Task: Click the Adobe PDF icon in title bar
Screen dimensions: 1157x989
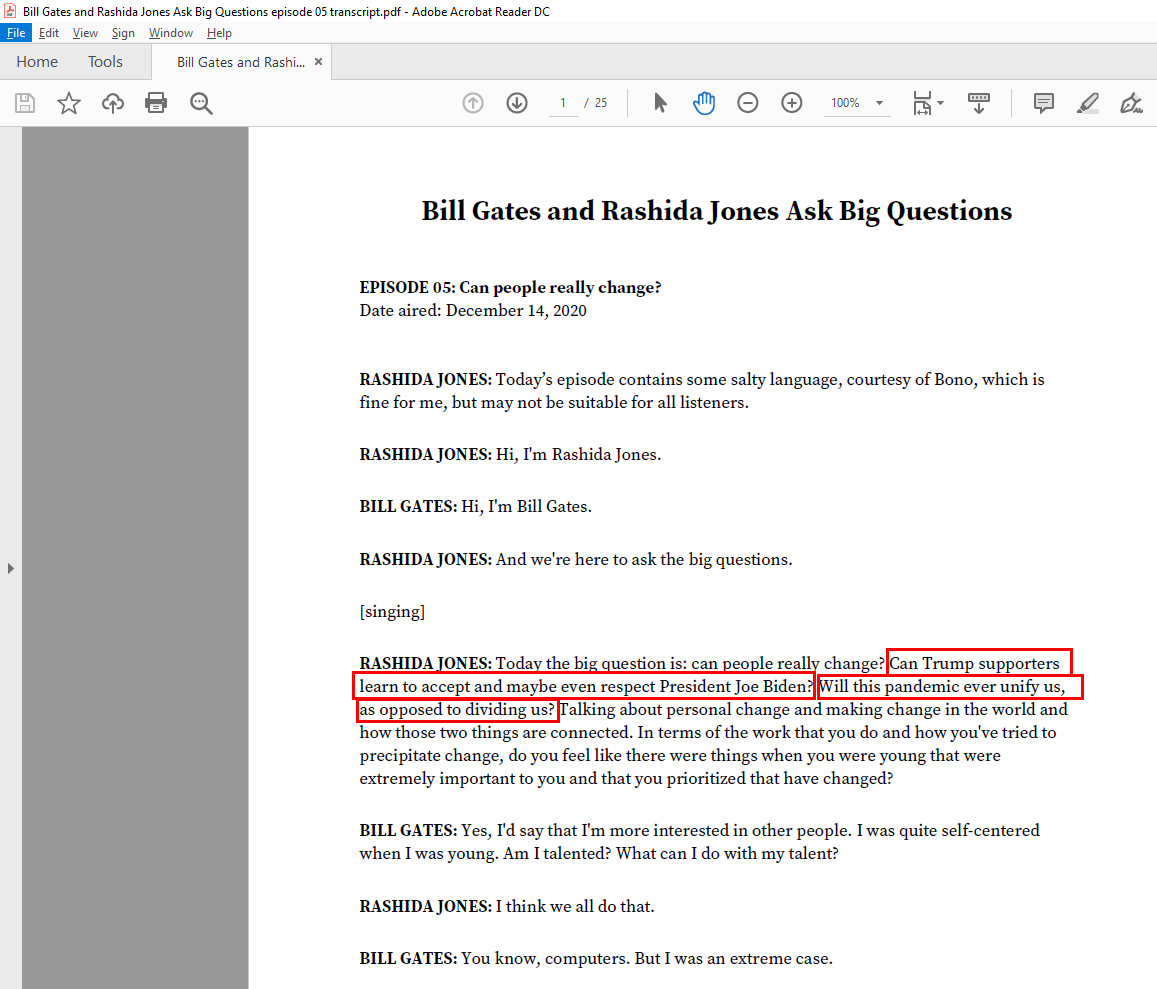Action: 10,11
